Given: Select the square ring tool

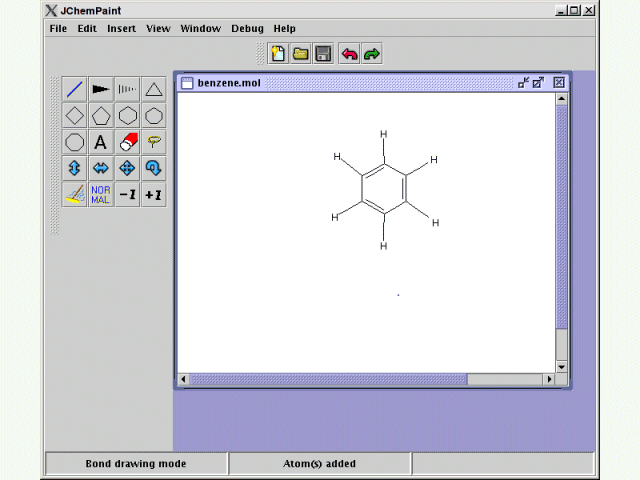Looking at the screenshot, I should tap(74, 116).
